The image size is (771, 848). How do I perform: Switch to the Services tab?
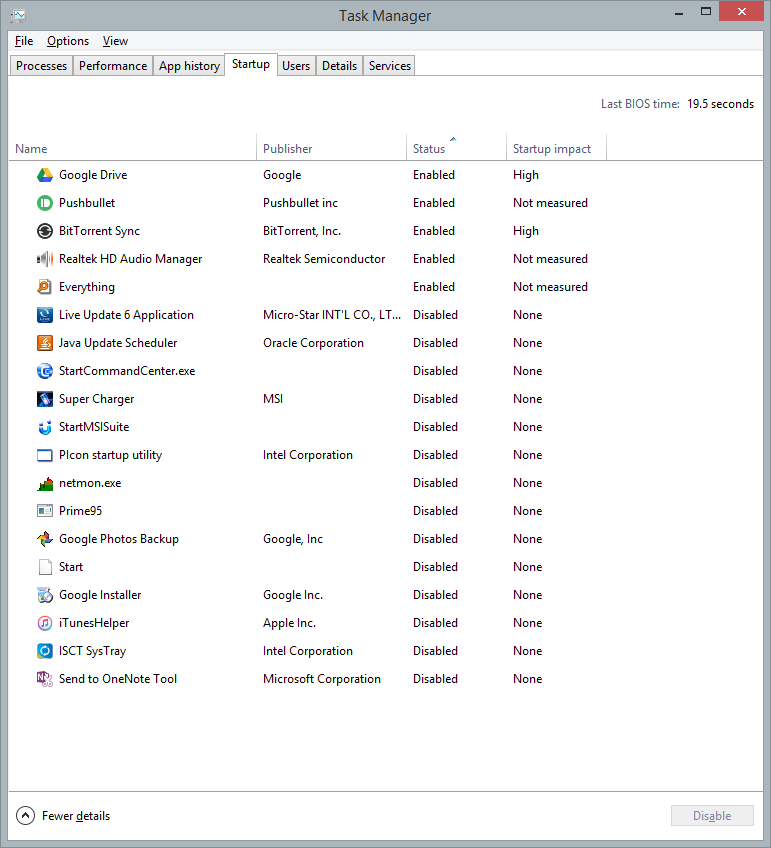tap(390, 66)
